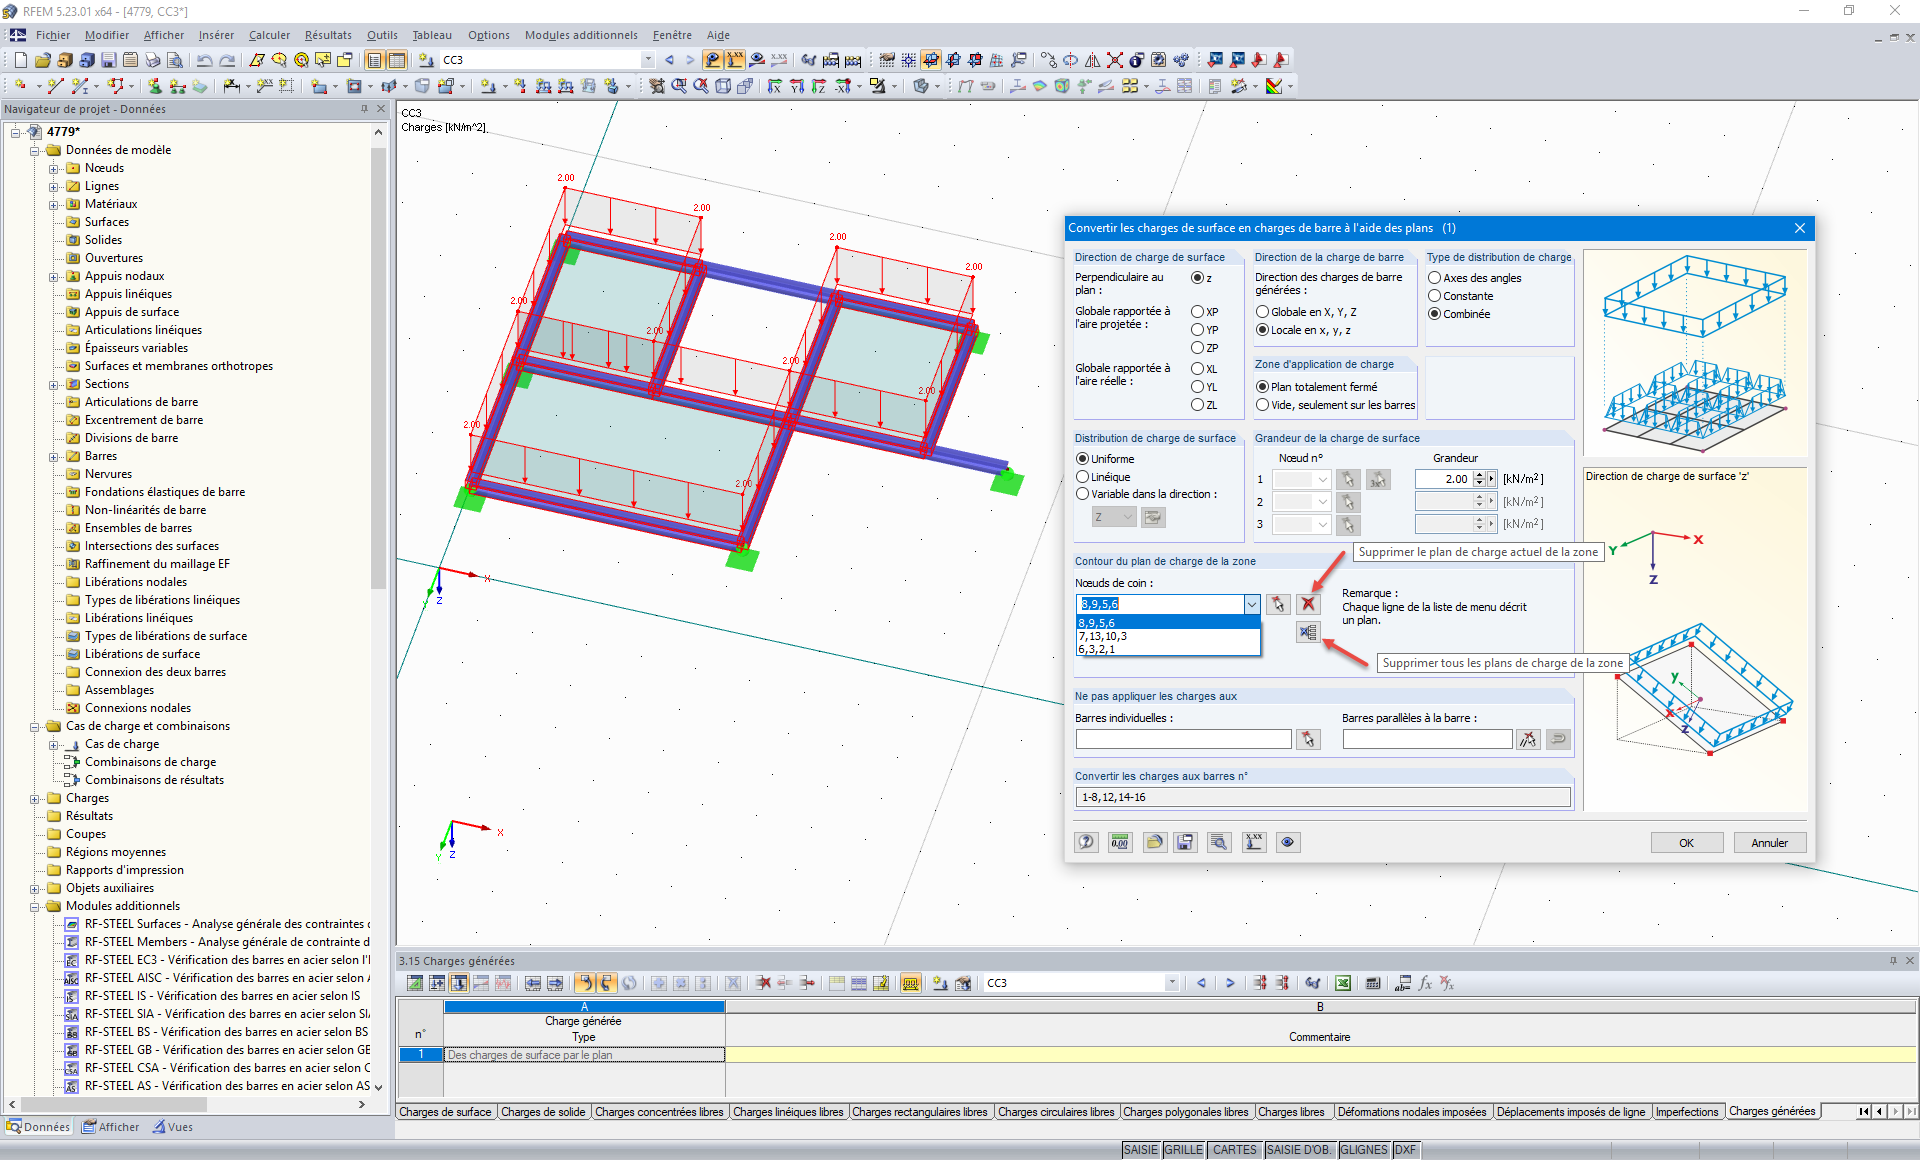
Task: Click the Barres parallèles input field
Action: tap(1427, 739)
